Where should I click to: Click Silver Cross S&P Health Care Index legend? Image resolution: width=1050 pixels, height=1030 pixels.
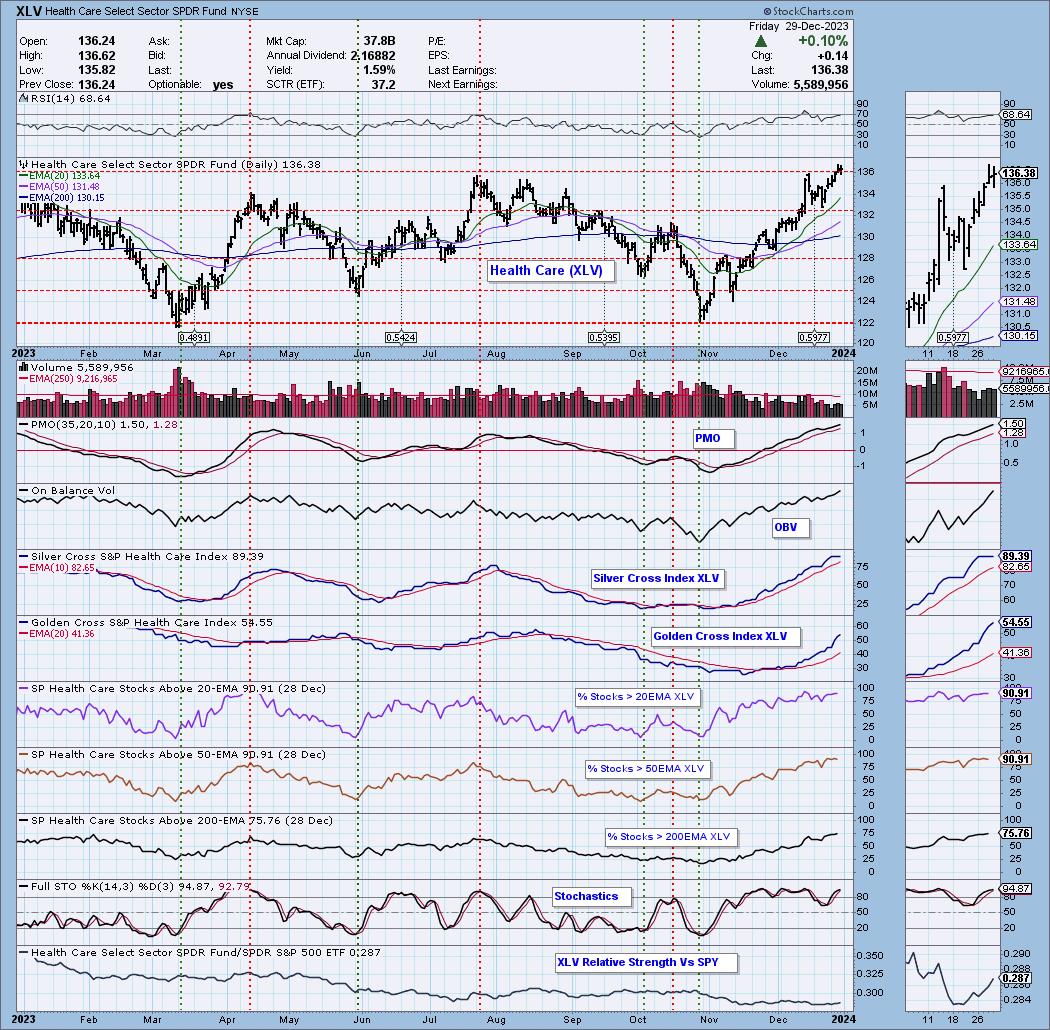click(141, 557)
